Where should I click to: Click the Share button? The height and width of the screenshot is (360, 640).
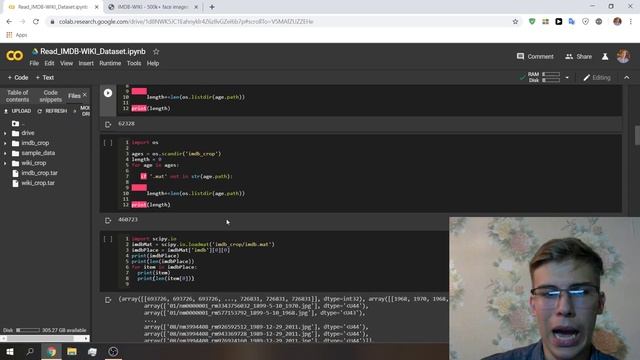(578, 56)
